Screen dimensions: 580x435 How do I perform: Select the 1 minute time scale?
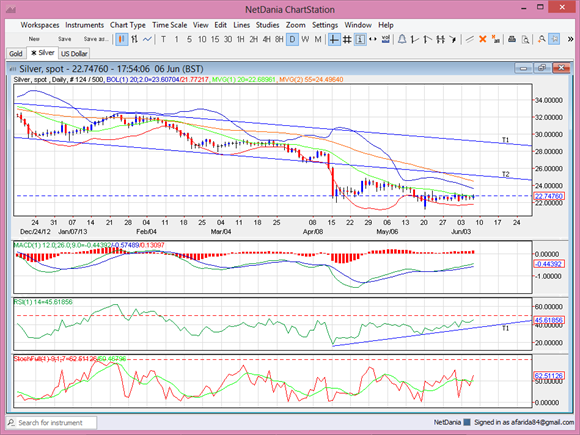click(x=176, y=39)
